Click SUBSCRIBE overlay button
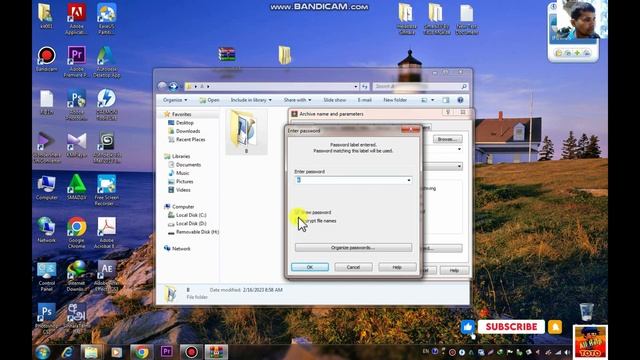Image resolution: width=640 pixels, height=360 pixels. tap(511, 327)
